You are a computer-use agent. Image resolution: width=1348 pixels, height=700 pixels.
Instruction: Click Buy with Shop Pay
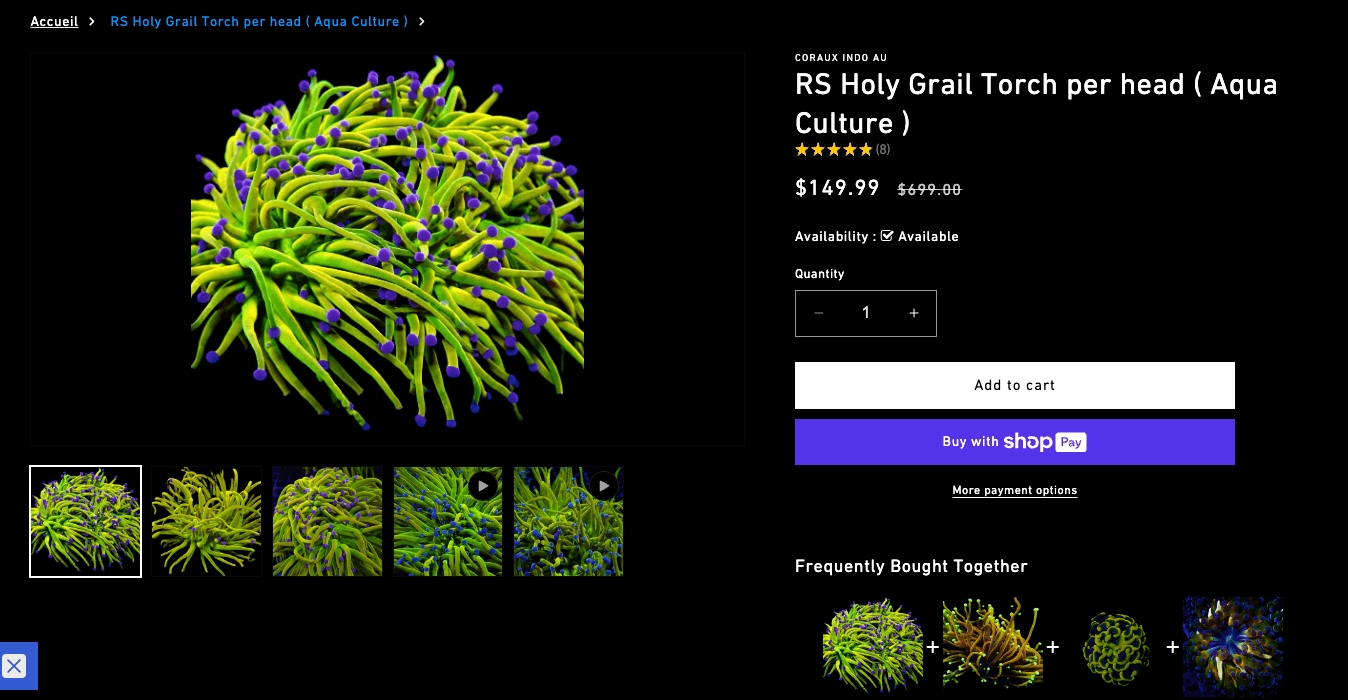click(1014, 441)
